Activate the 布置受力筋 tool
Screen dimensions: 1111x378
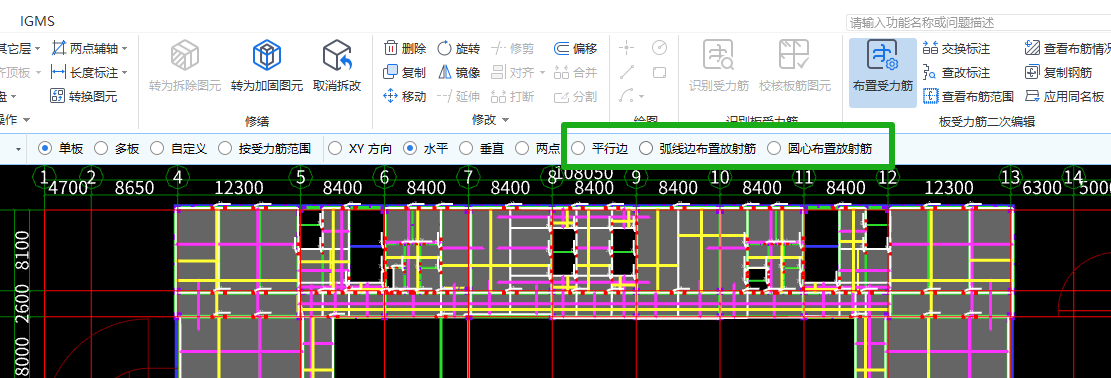[883, 72]
